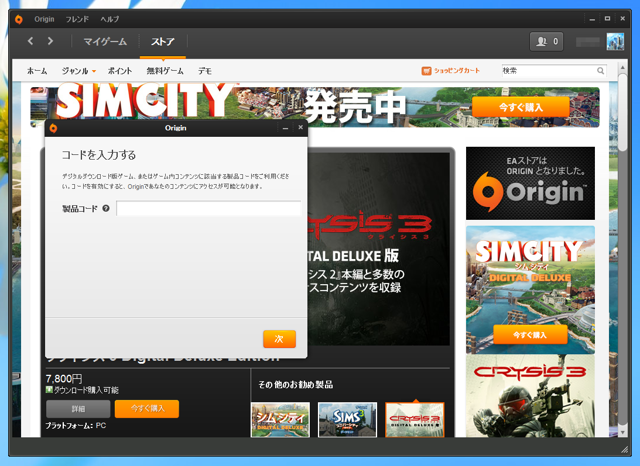The height and width of the screenshot is (466, 640).
Task: Select The Sims 3 recommended thumbnail
Action: pyautogui.click(x=347, y=420)
